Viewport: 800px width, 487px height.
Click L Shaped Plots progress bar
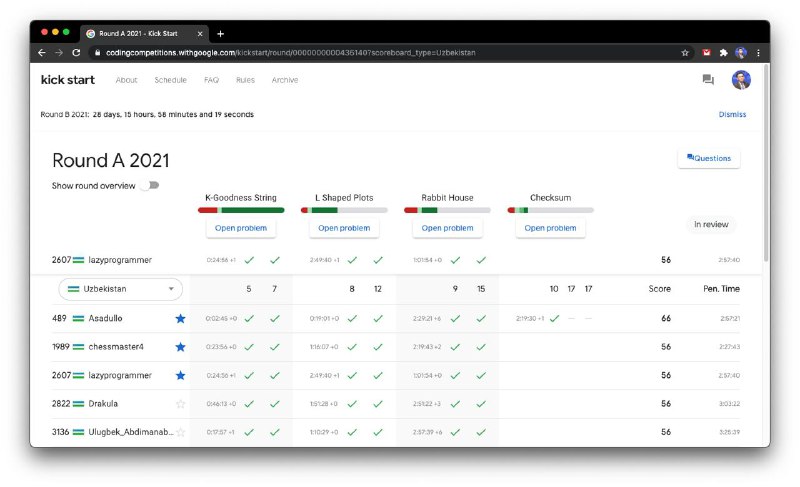point(344,210)
